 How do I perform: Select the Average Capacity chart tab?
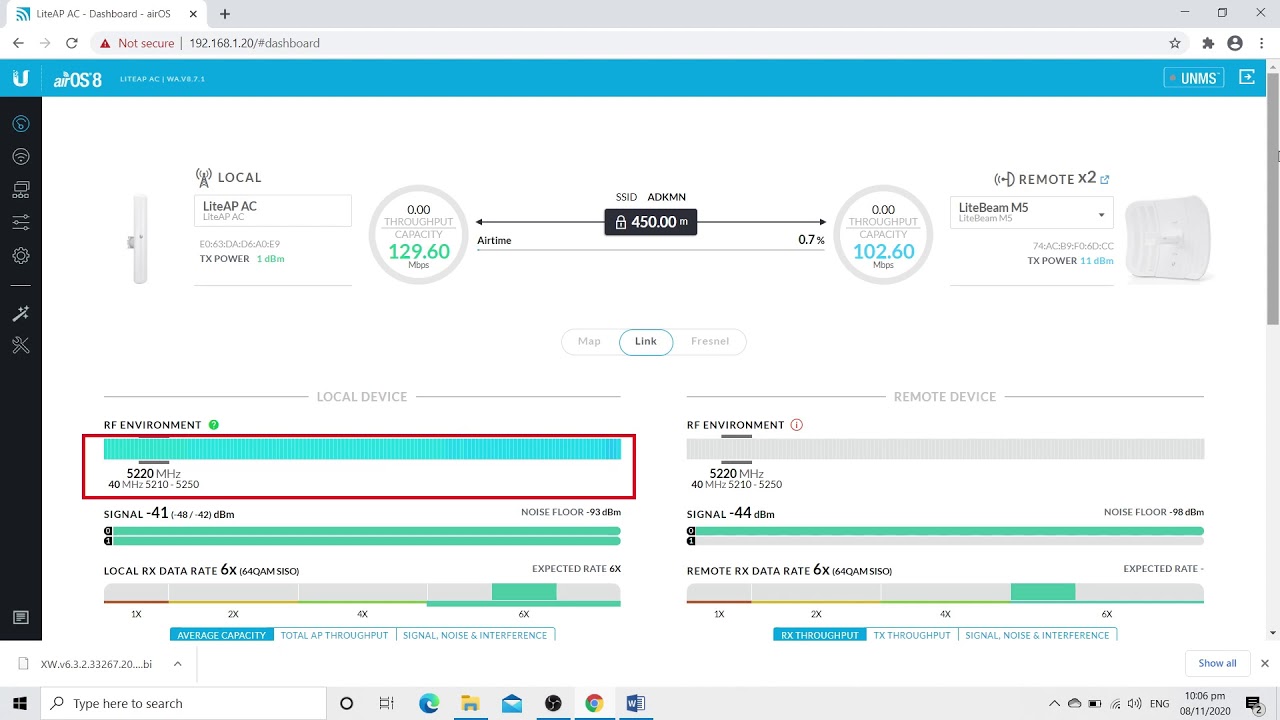click(222, 635)
